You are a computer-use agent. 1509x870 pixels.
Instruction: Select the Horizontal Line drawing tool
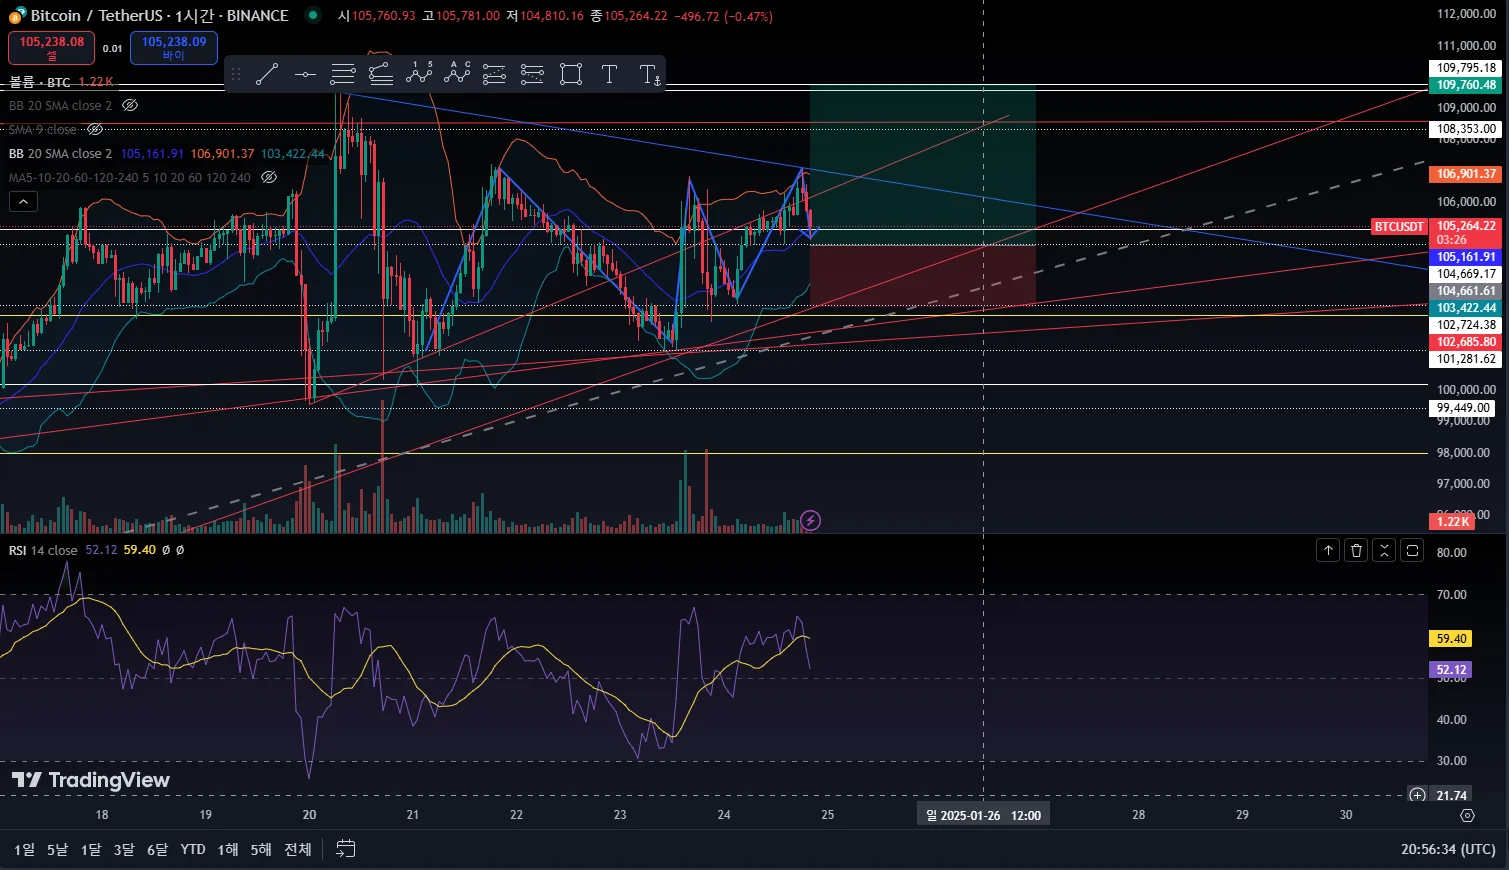click(305, 74)
